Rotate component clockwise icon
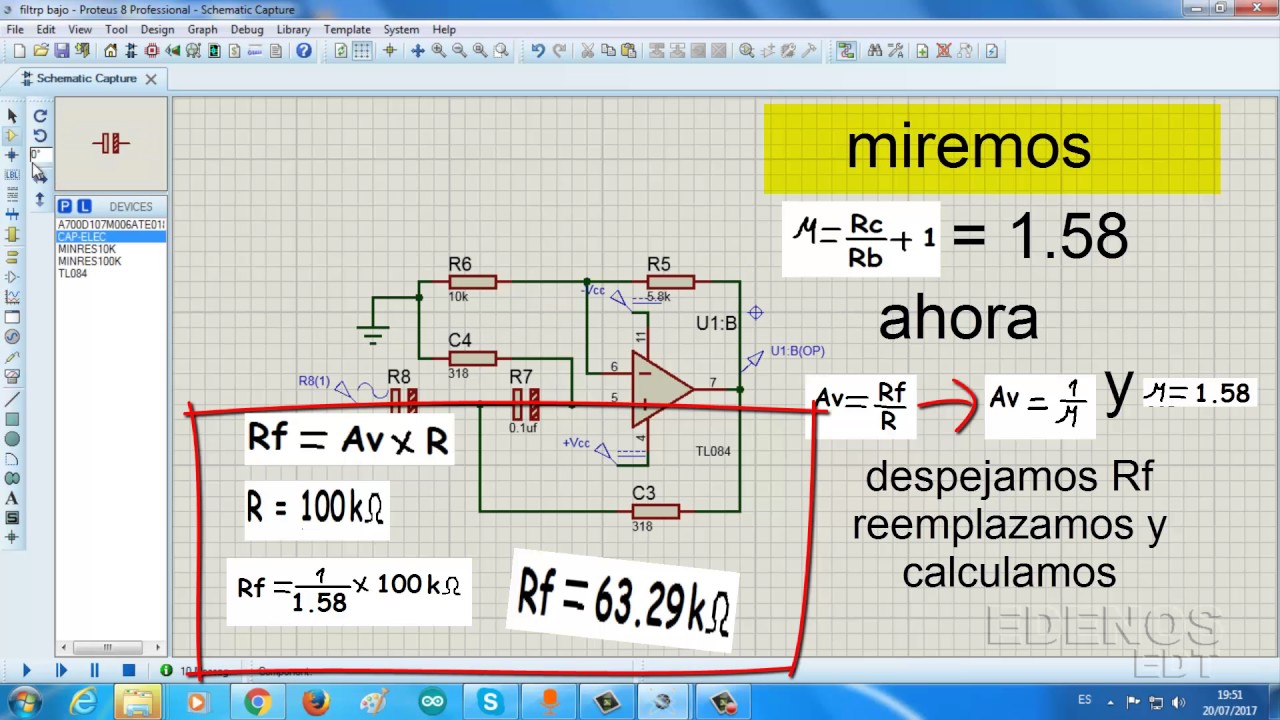The height and width of the screenshot is (720, 1280). coord(40,115)
